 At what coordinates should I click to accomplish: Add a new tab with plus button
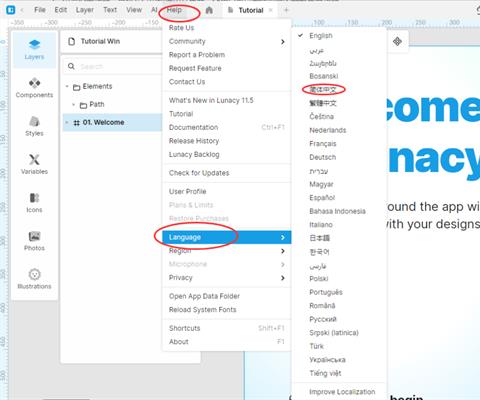tap(286, 10)
